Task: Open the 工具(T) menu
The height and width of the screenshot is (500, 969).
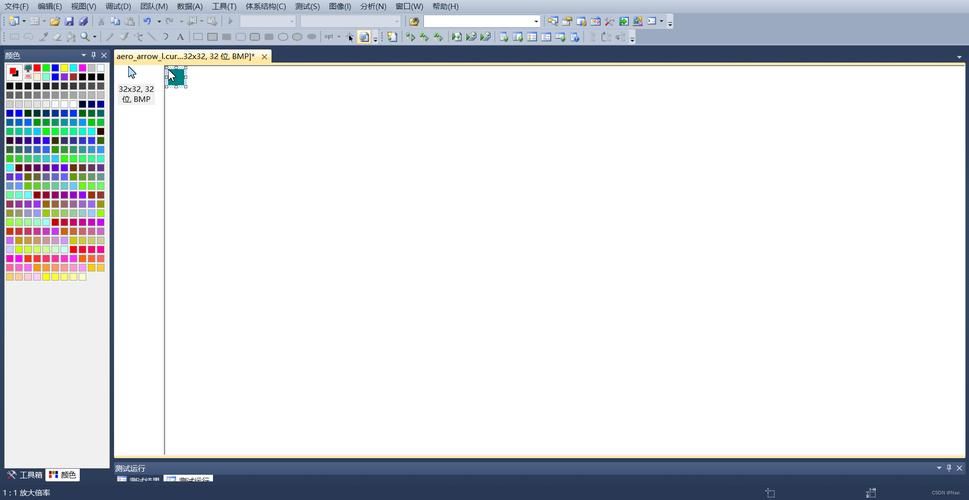Action: [224, 6]
